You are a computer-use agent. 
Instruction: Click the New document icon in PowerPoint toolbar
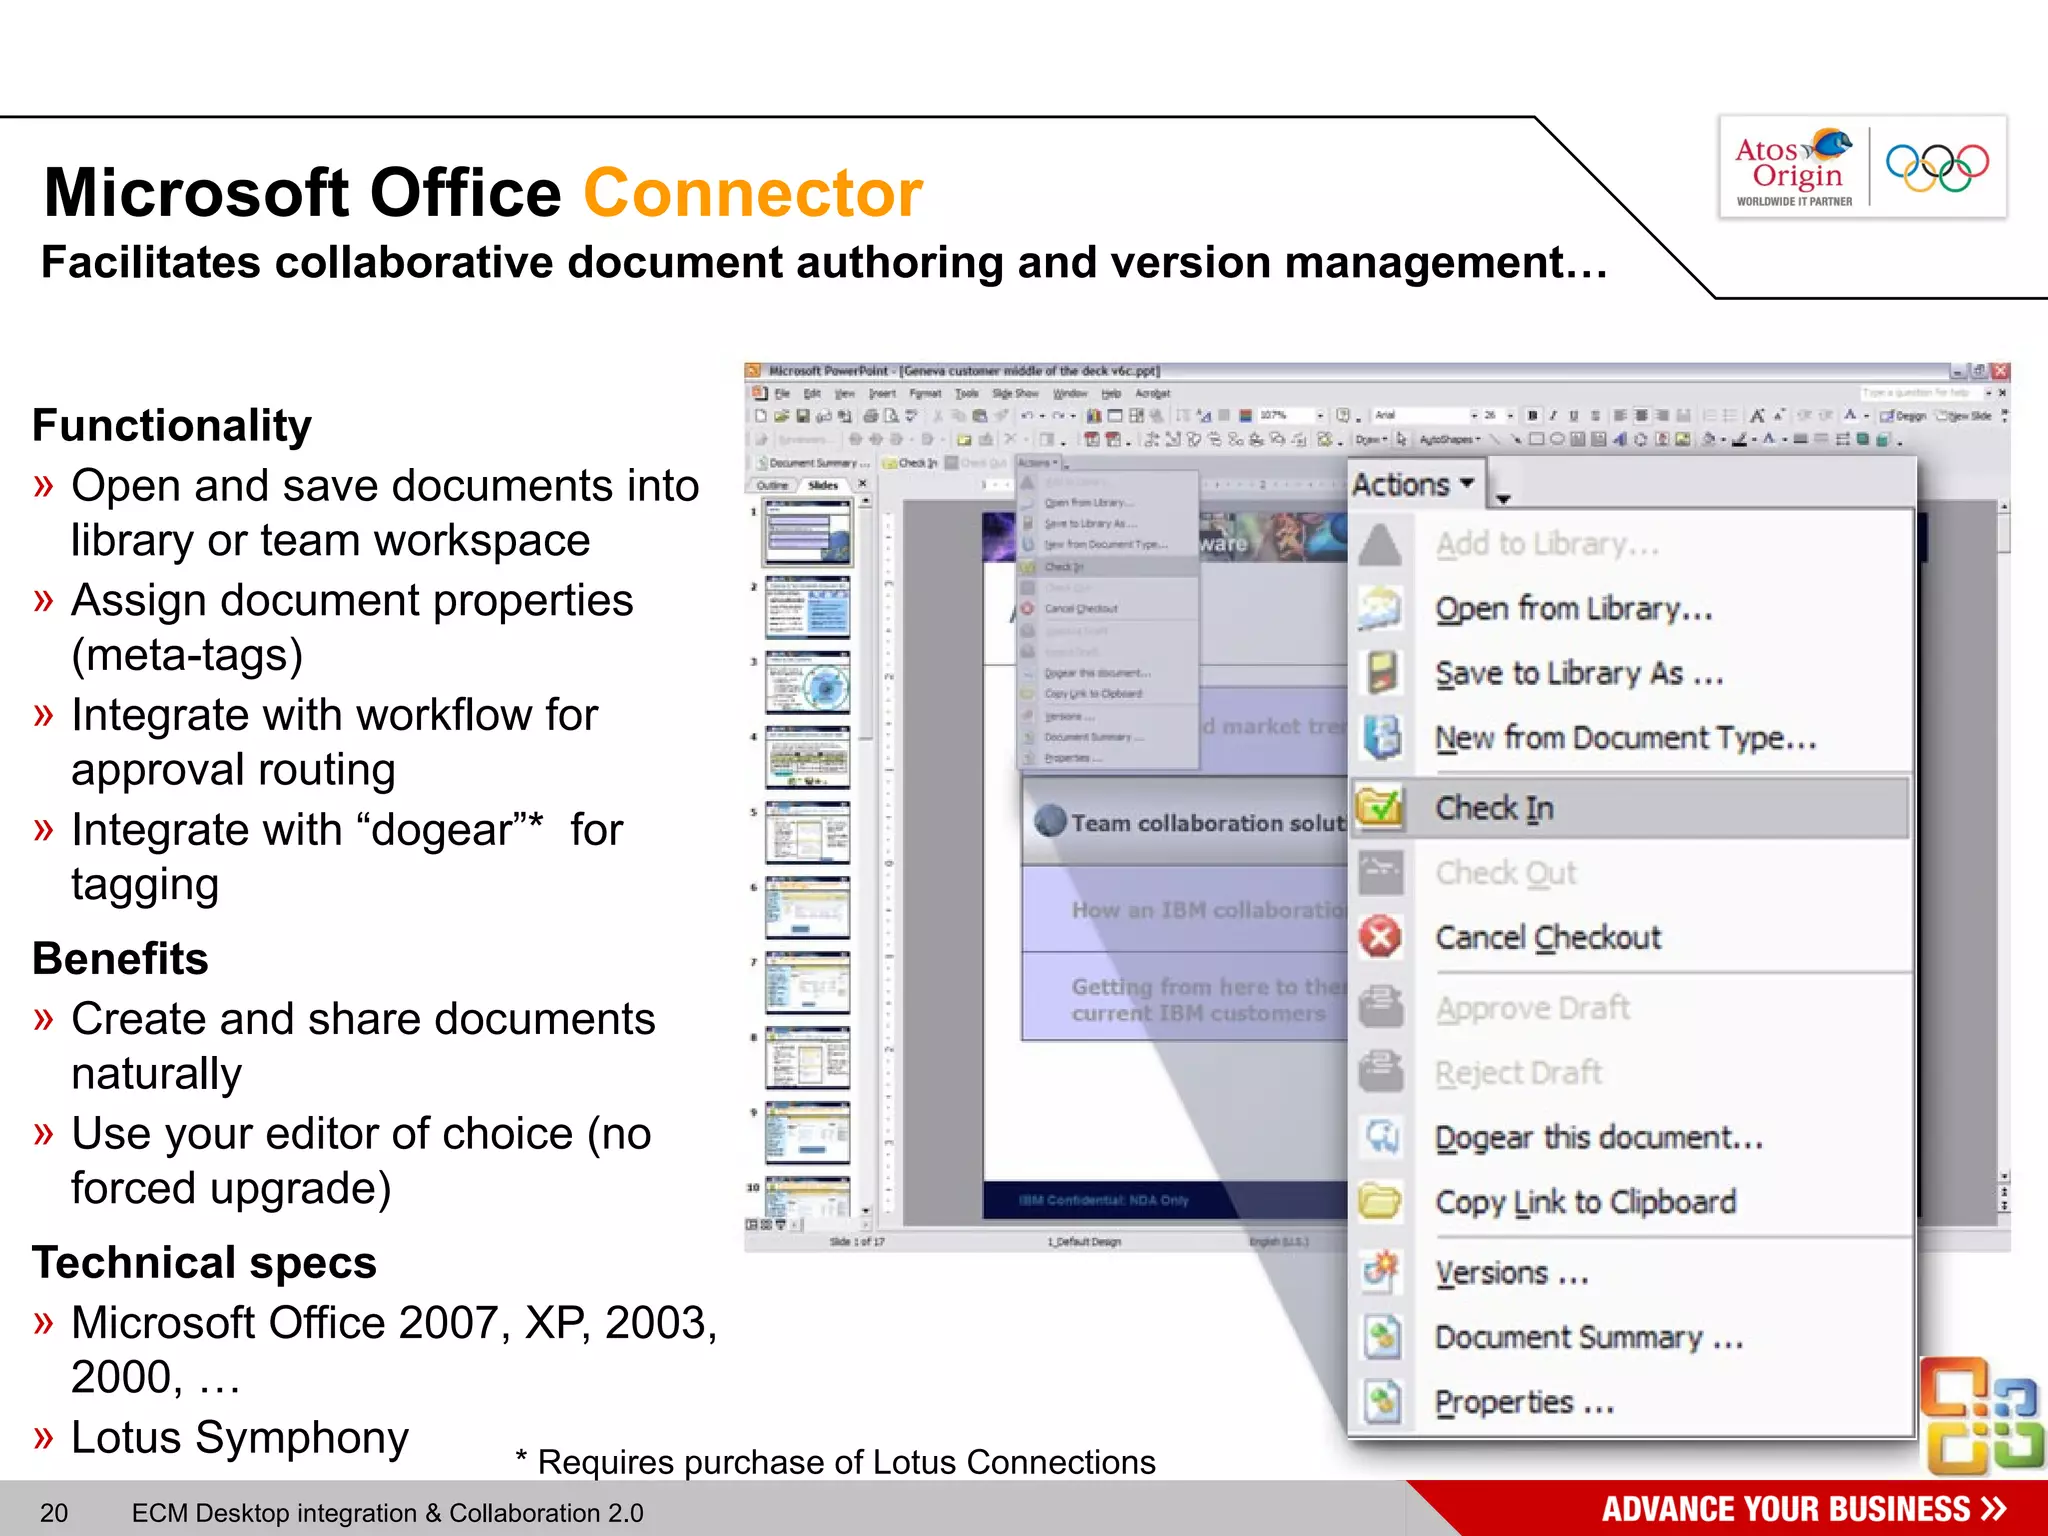pyautogui.click(x=761, y=416)
